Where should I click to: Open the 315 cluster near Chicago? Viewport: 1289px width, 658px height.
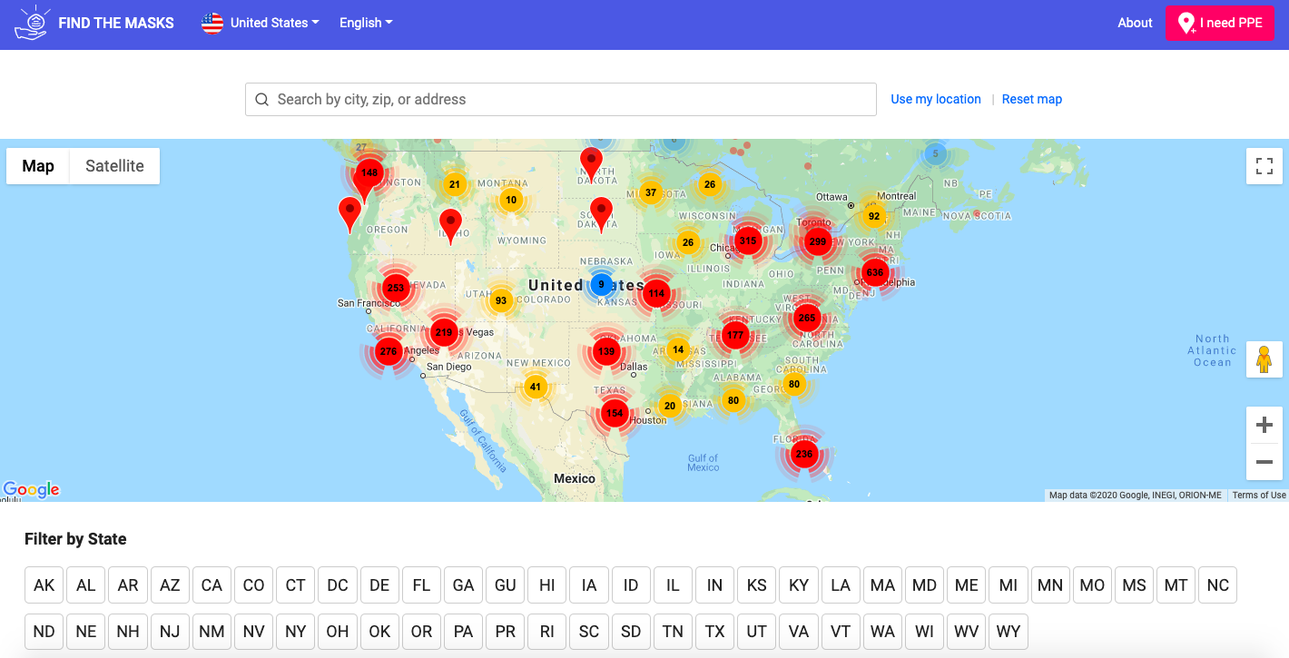[x=747, y=240]
